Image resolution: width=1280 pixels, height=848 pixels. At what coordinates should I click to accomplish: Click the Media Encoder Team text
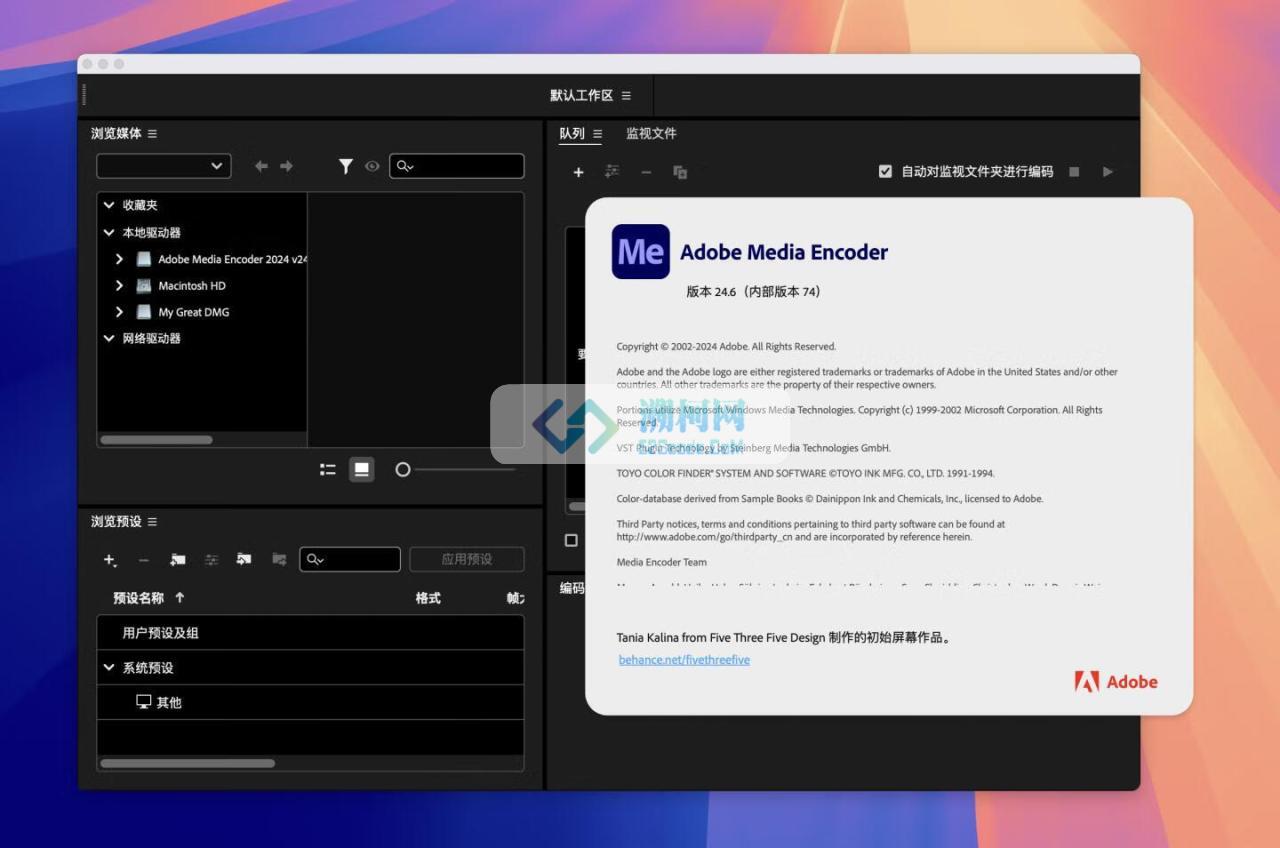pos(662,562)
